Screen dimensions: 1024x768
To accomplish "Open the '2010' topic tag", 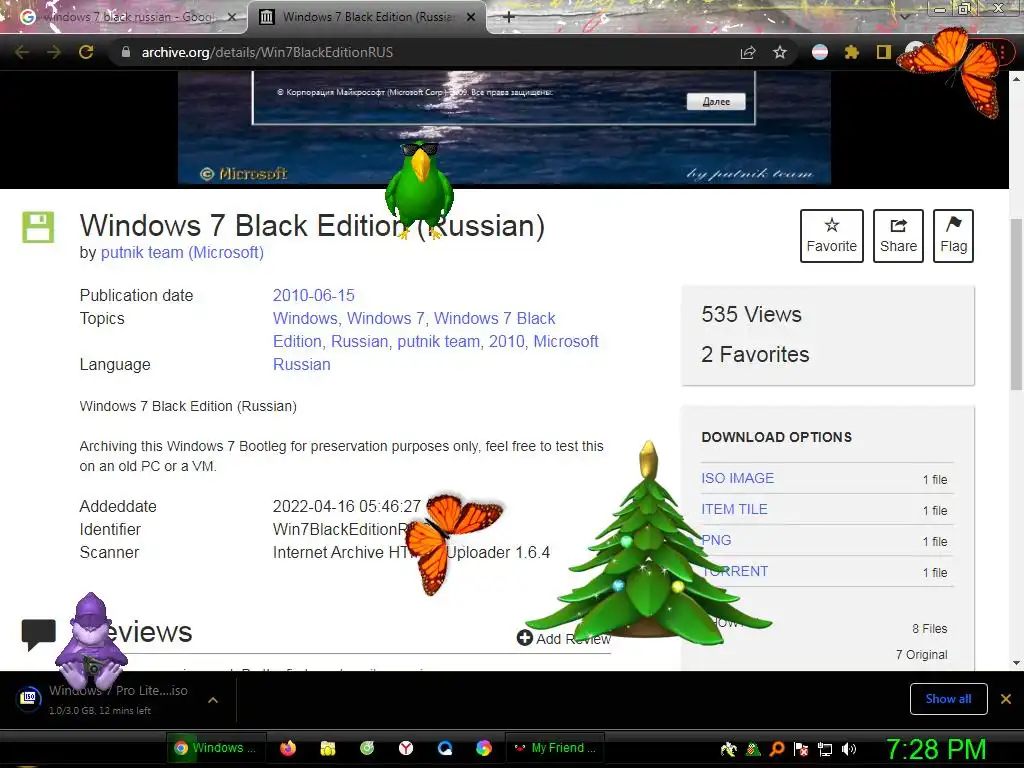I will coord(506,342).
